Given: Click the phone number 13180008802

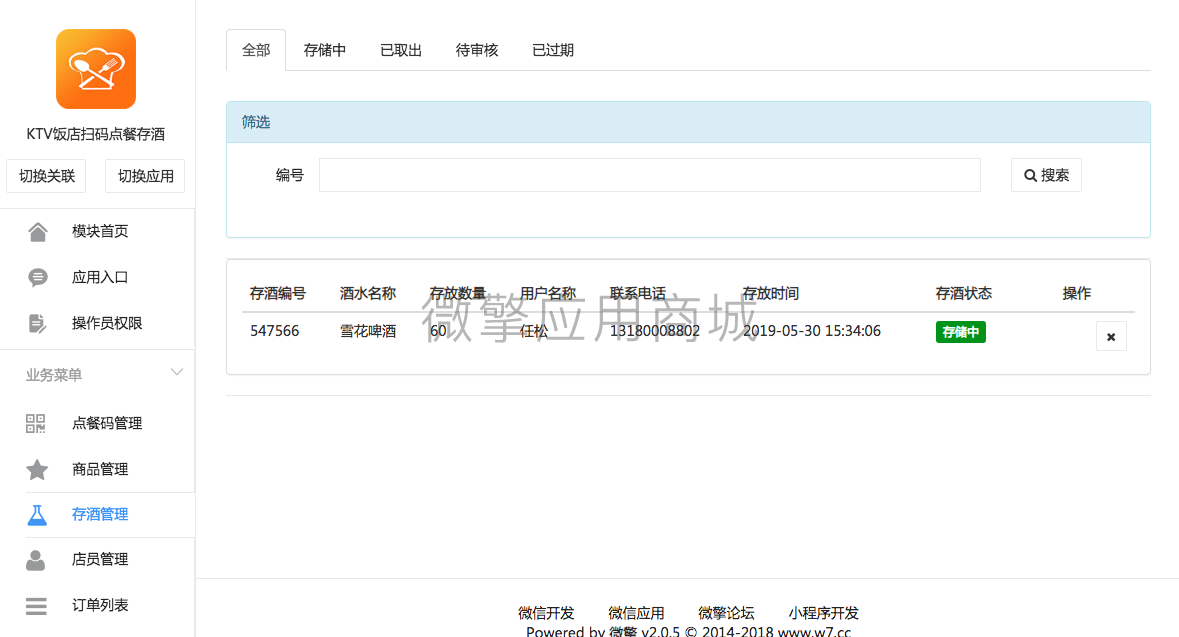Looking at the screenshot, I should 655,331.
